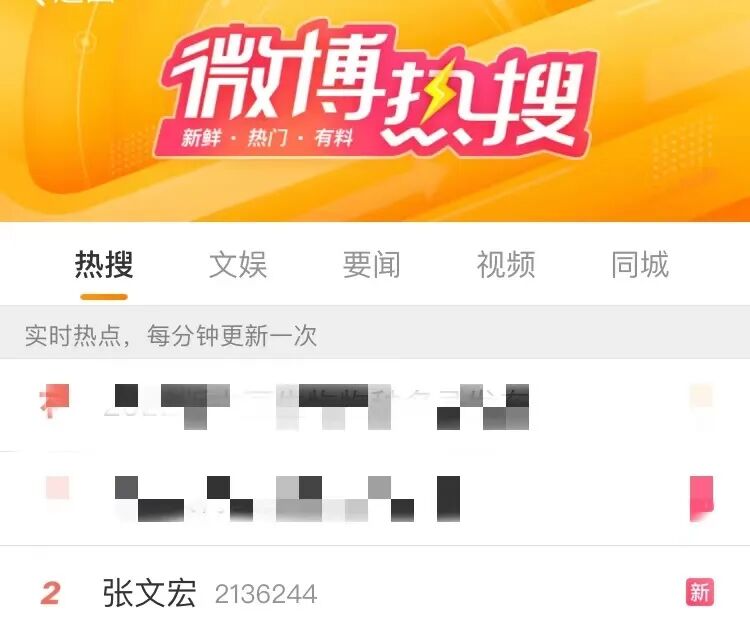Select the 视频 tab

point(506,264)
